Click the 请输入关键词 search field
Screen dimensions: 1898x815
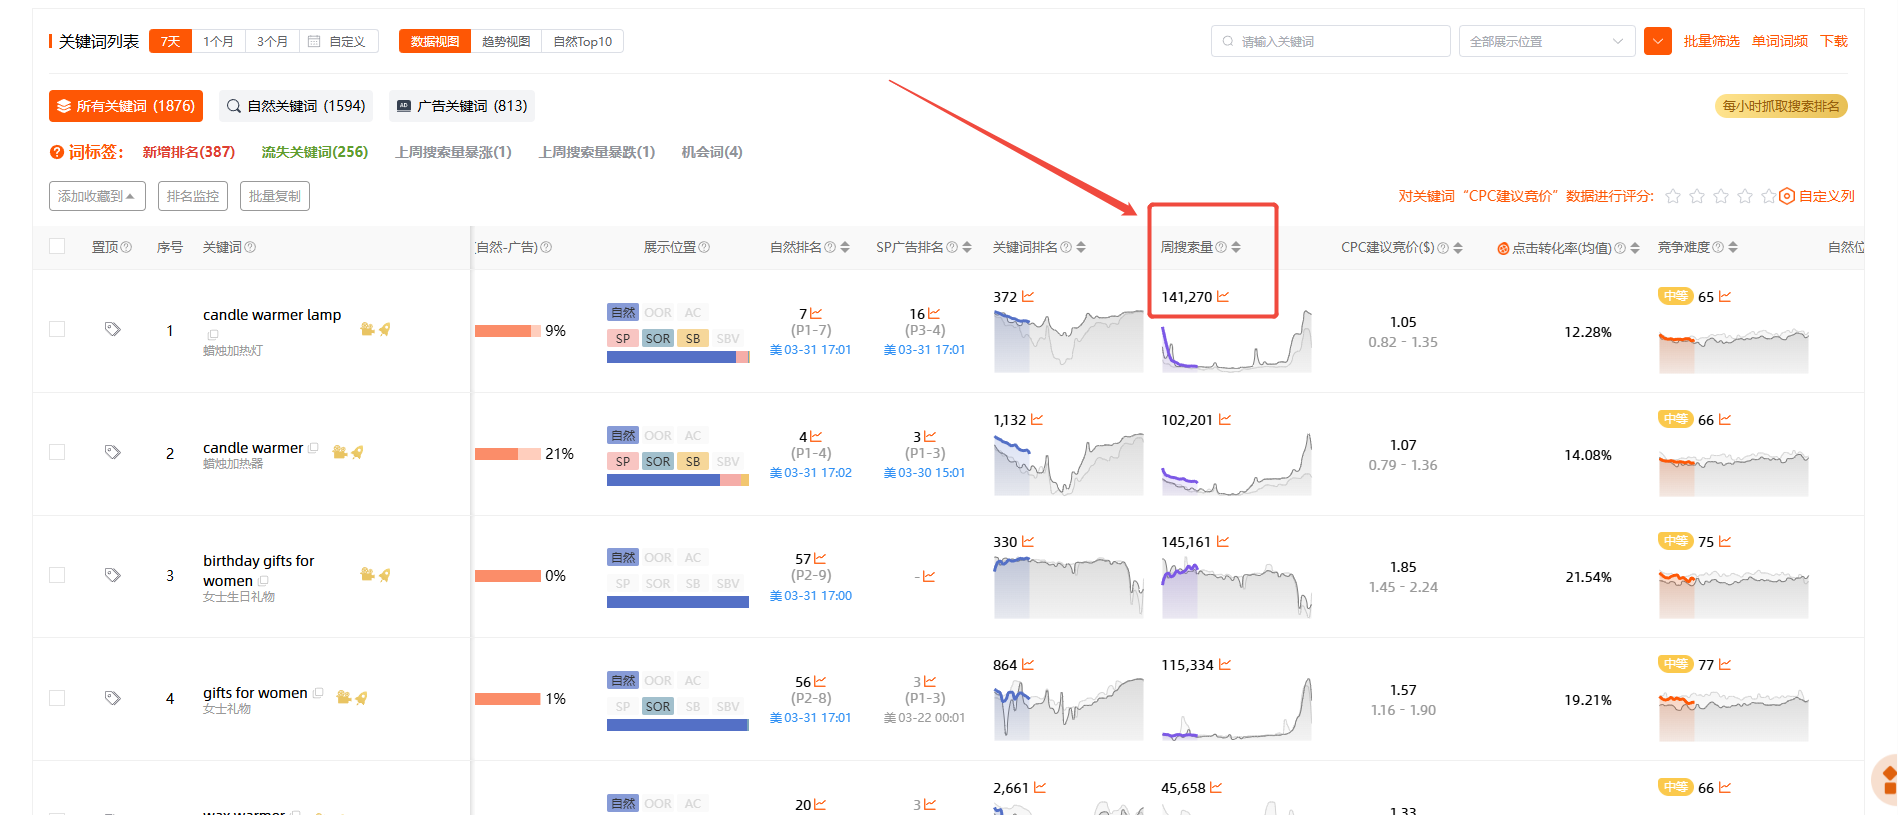pyautogui.click(x=1331, y=41)
